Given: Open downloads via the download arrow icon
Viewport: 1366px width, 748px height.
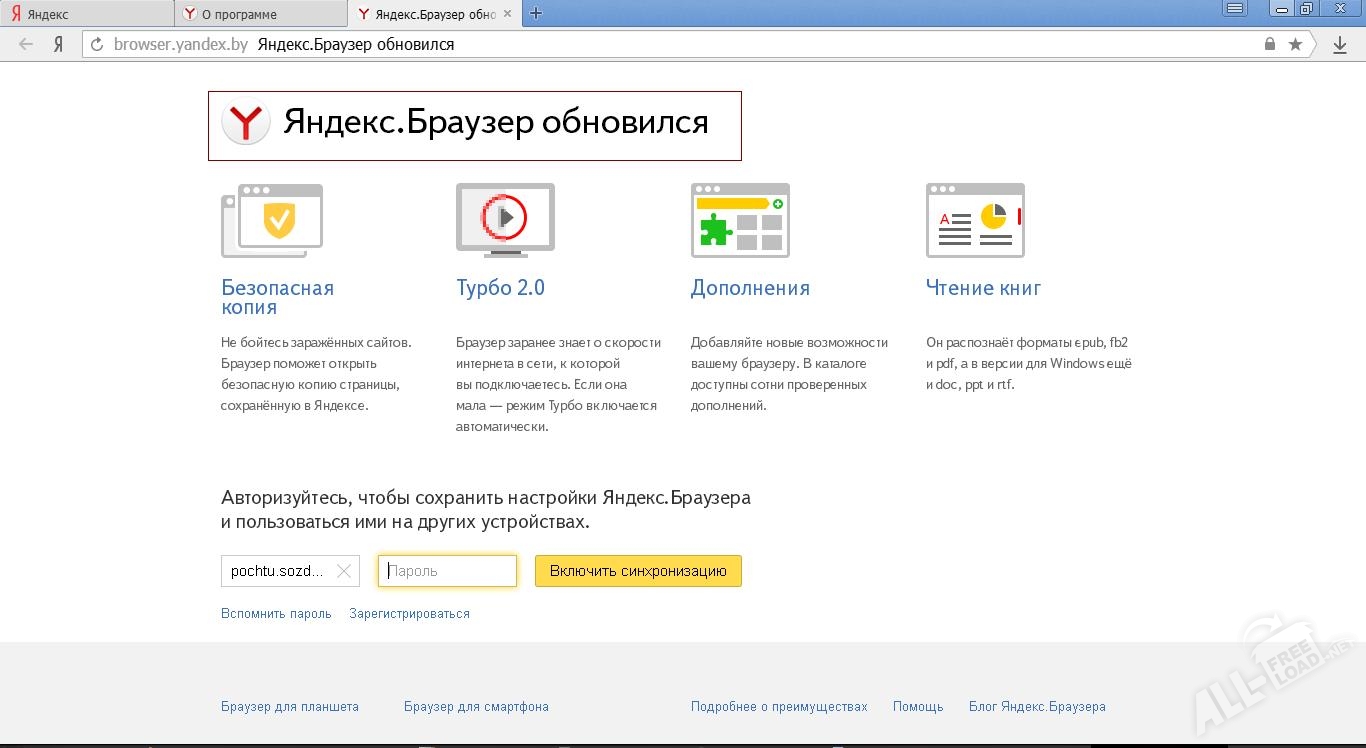Looking at the screenshot, I should click(1340, 44).
